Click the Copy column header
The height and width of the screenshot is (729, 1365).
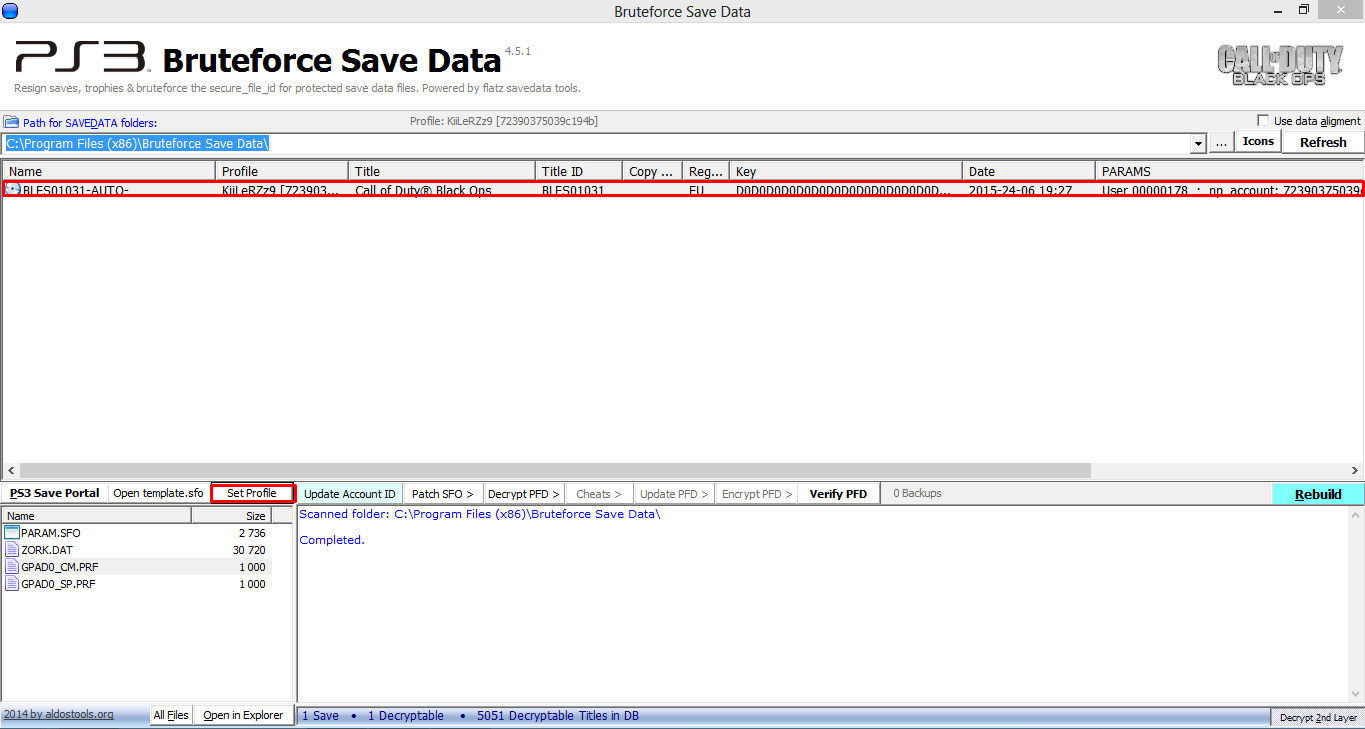tap(652, 171)
